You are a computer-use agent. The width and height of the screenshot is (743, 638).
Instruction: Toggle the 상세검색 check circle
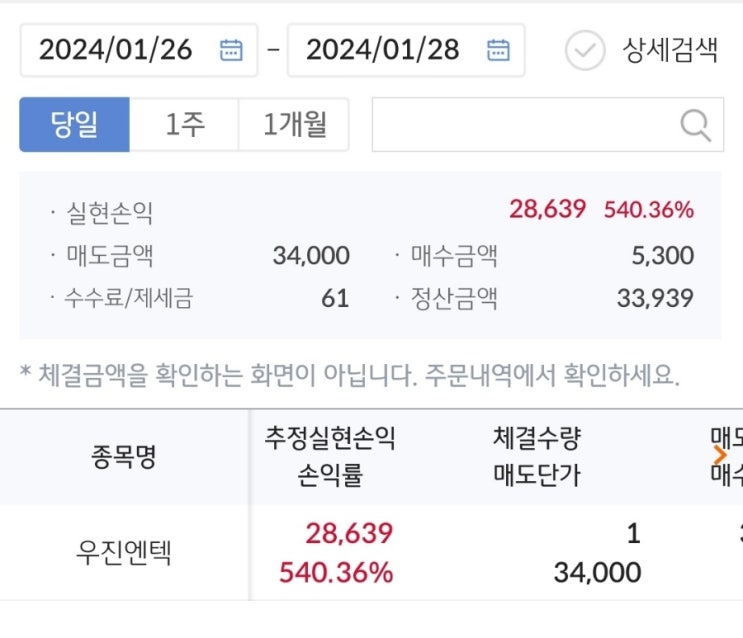coord(585,50)
